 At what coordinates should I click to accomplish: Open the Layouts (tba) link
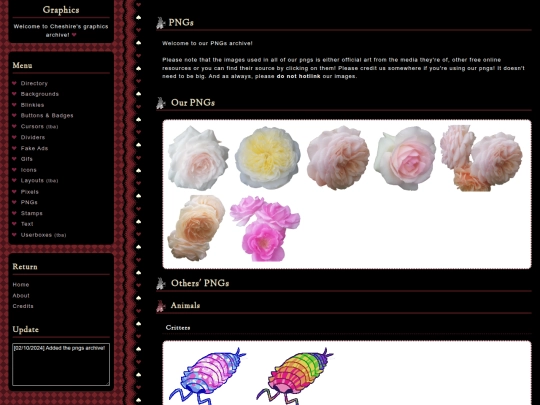click(x=39, y=180)
